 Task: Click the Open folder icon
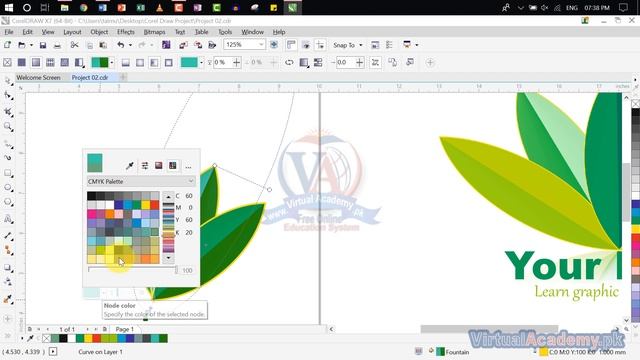tap(22, 45)
